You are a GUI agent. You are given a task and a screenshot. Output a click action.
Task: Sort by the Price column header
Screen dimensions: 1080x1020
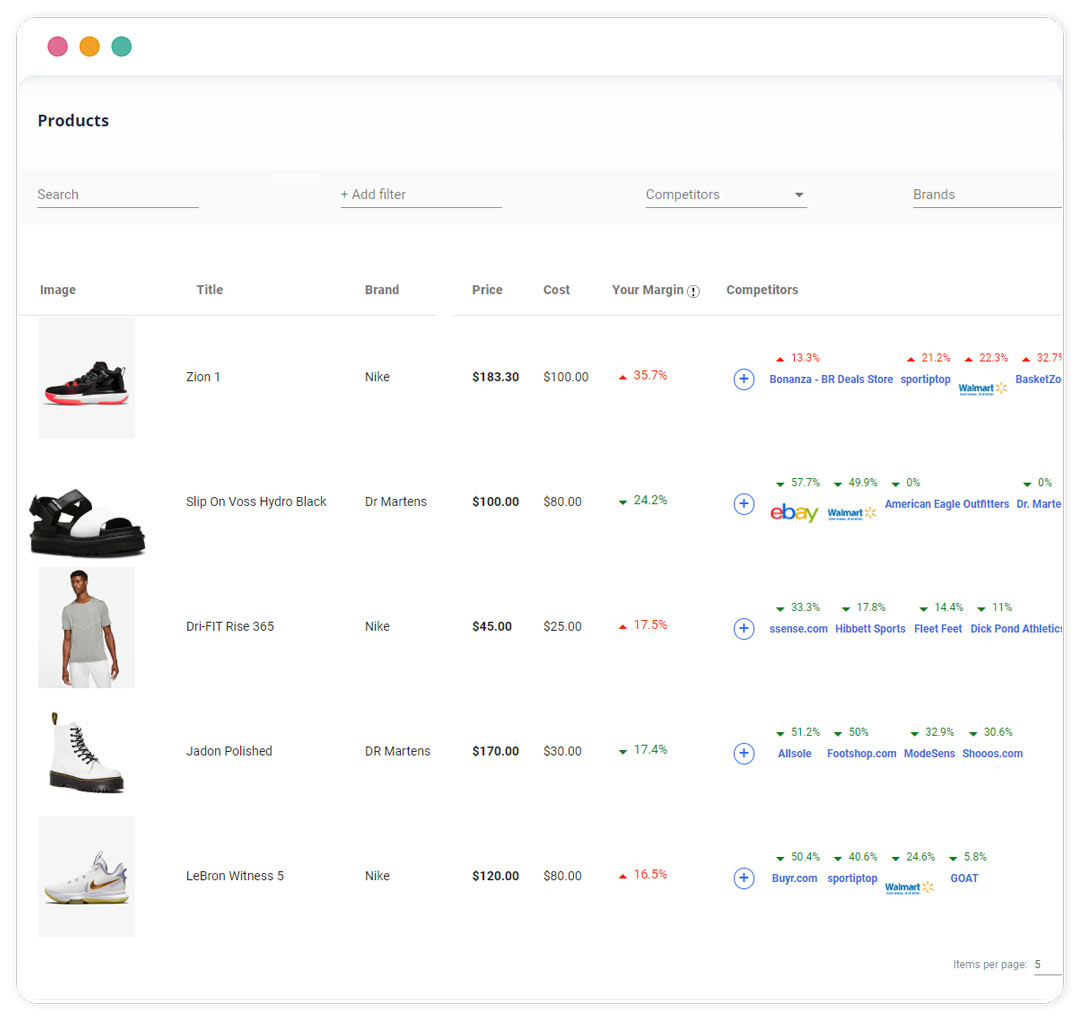coord(487,290)
